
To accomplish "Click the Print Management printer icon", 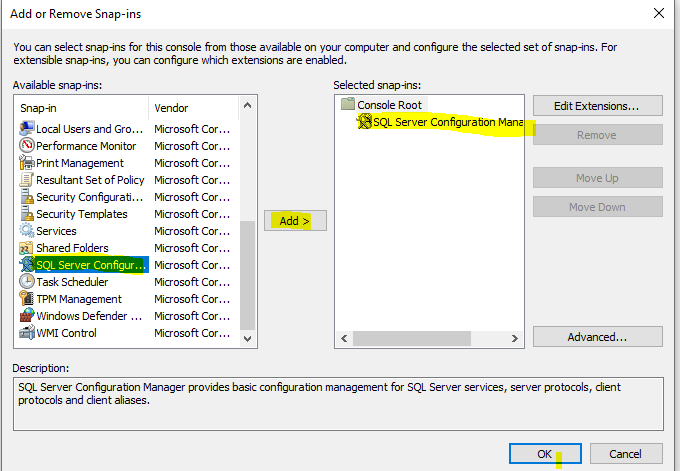I will coord(27,163).
